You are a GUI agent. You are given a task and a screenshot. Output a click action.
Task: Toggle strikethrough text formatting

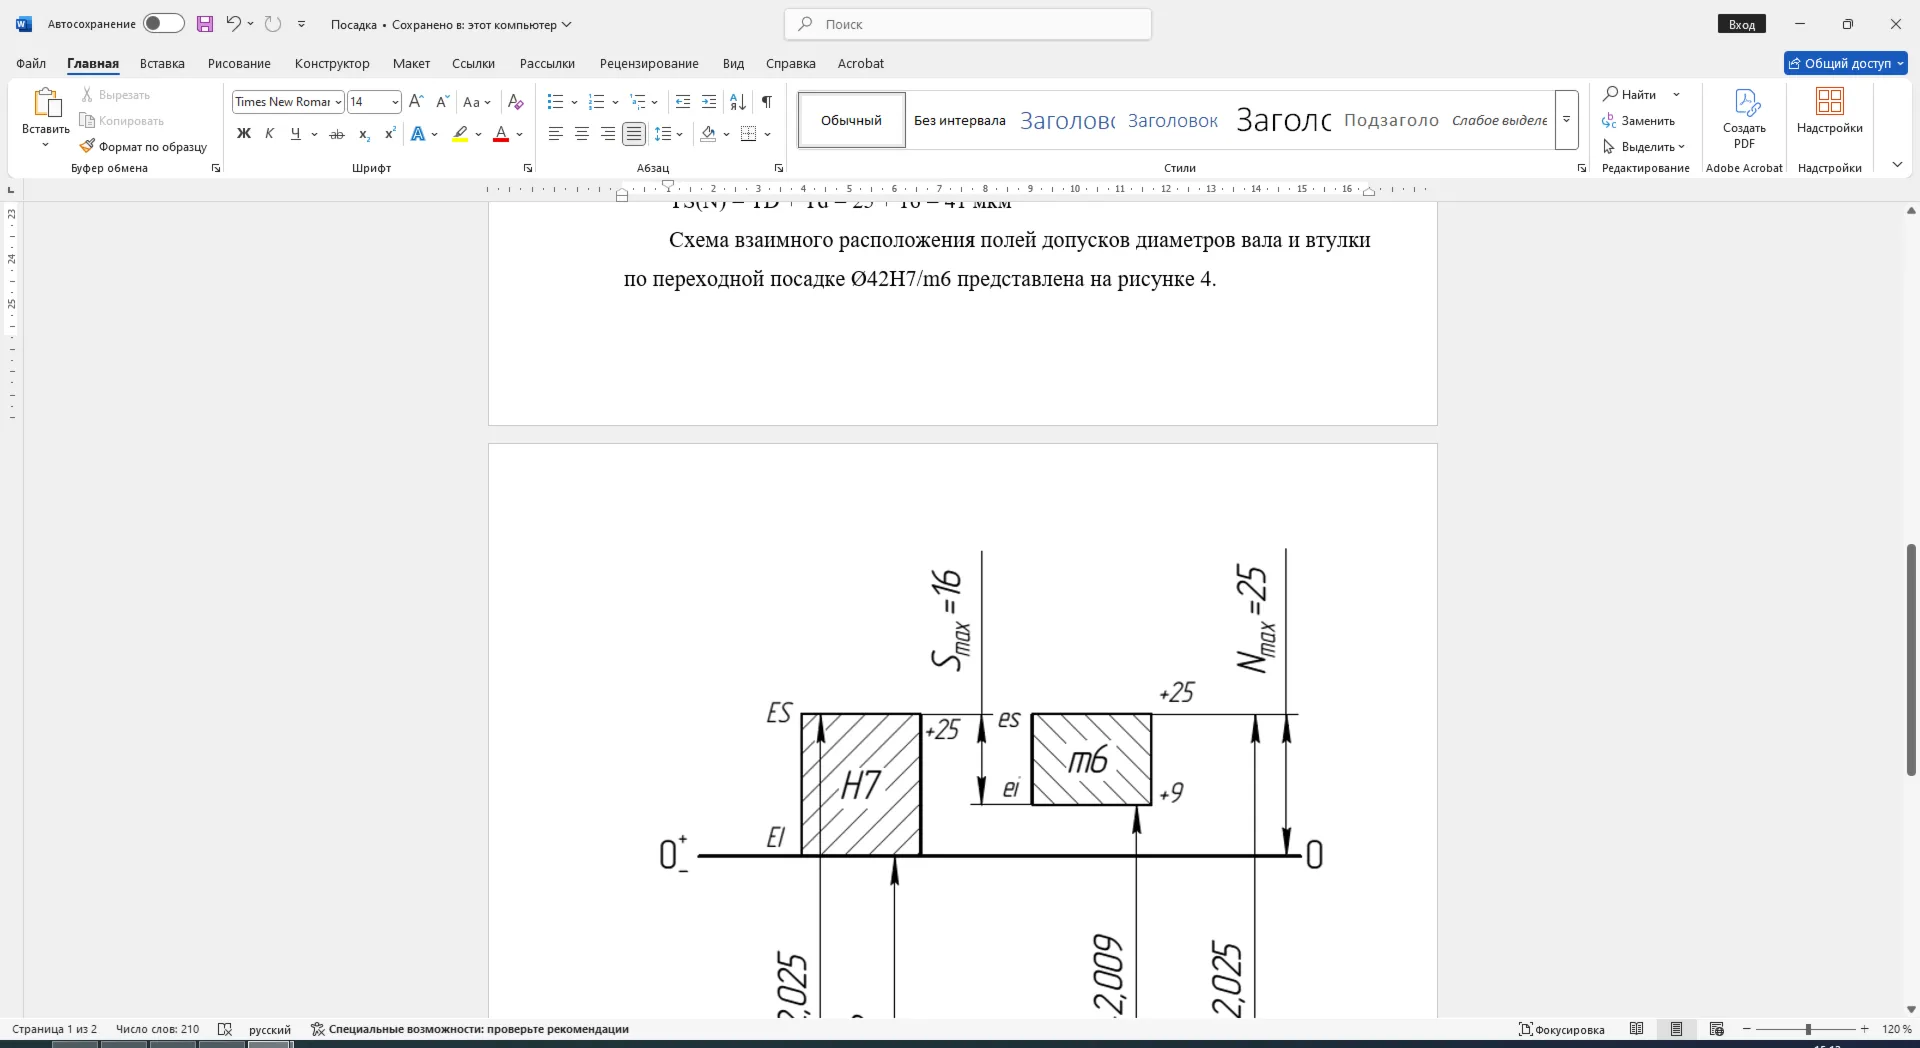click(x=337, y=134)
